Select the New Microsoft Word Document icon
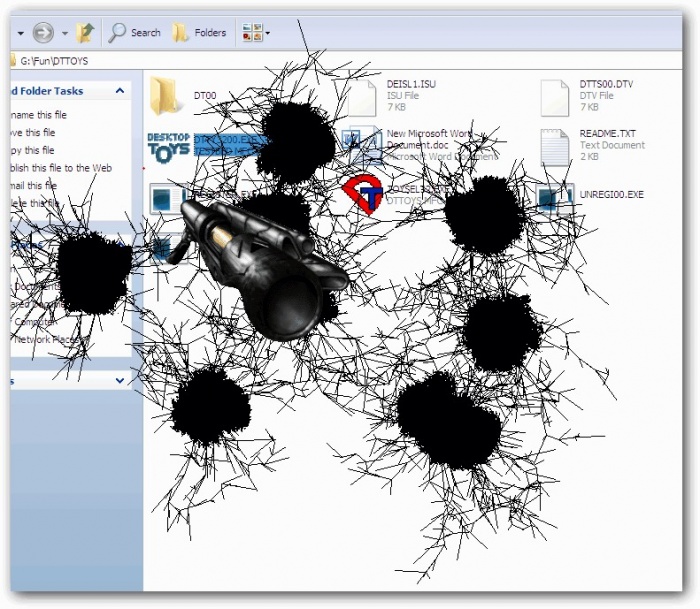 362,145
